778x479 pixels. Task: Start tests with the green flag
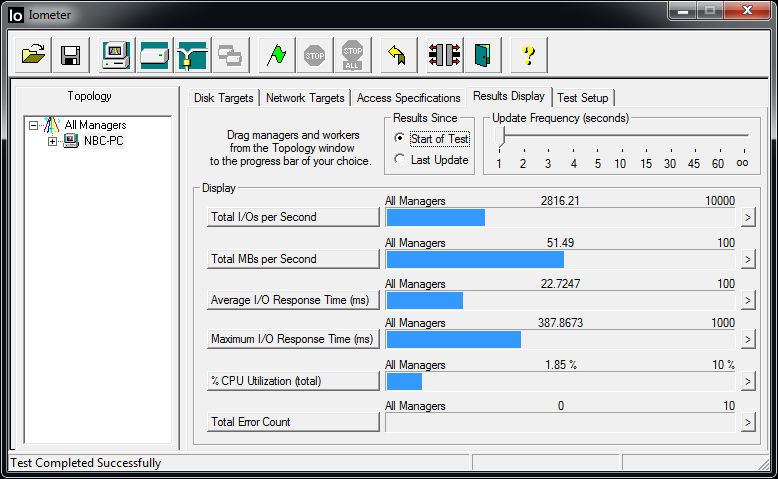click(x=277, y=55)
